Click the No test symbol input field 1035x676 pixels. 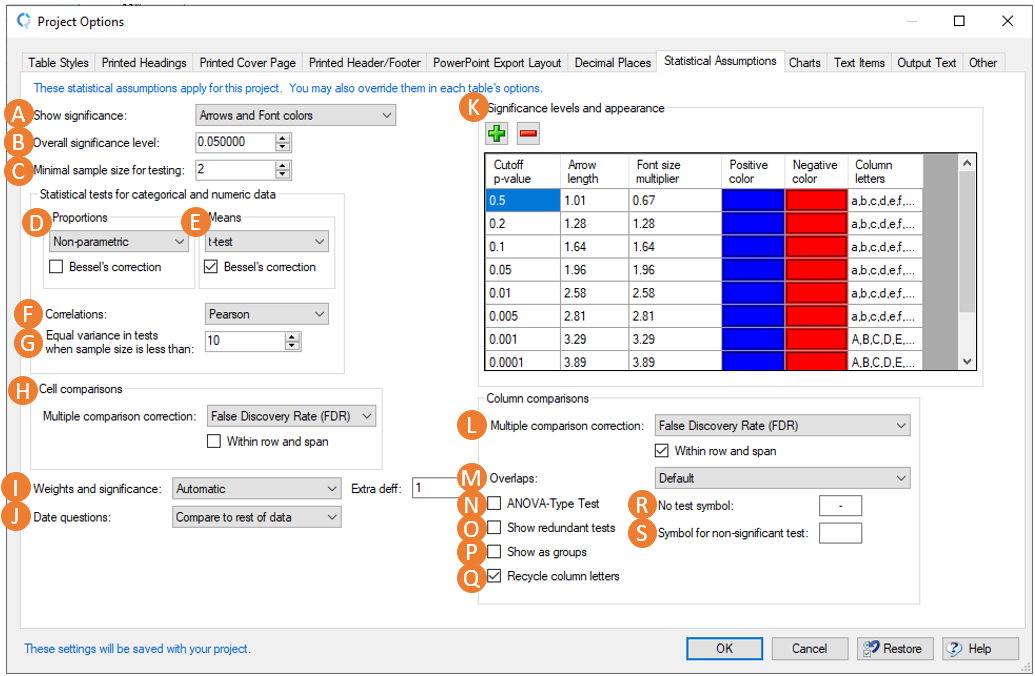pos(840,506)
